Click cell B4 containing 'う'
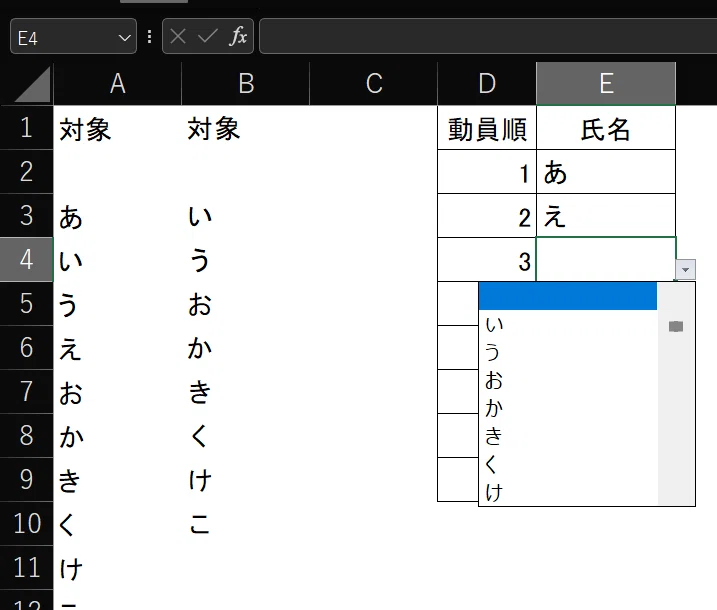 [x=246, y=260]
